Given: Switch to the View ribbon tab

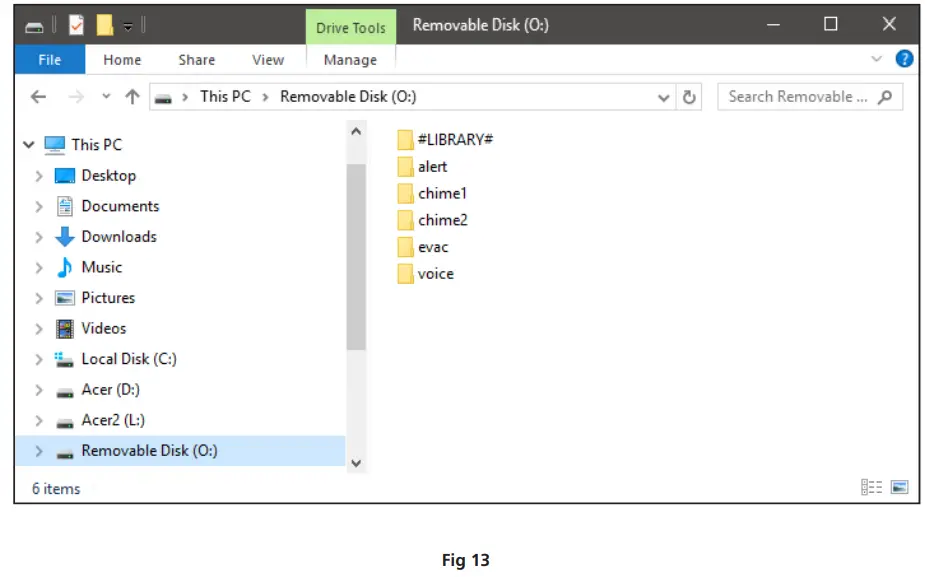Looking at the screenshot, I should click(x=268, y=60).
